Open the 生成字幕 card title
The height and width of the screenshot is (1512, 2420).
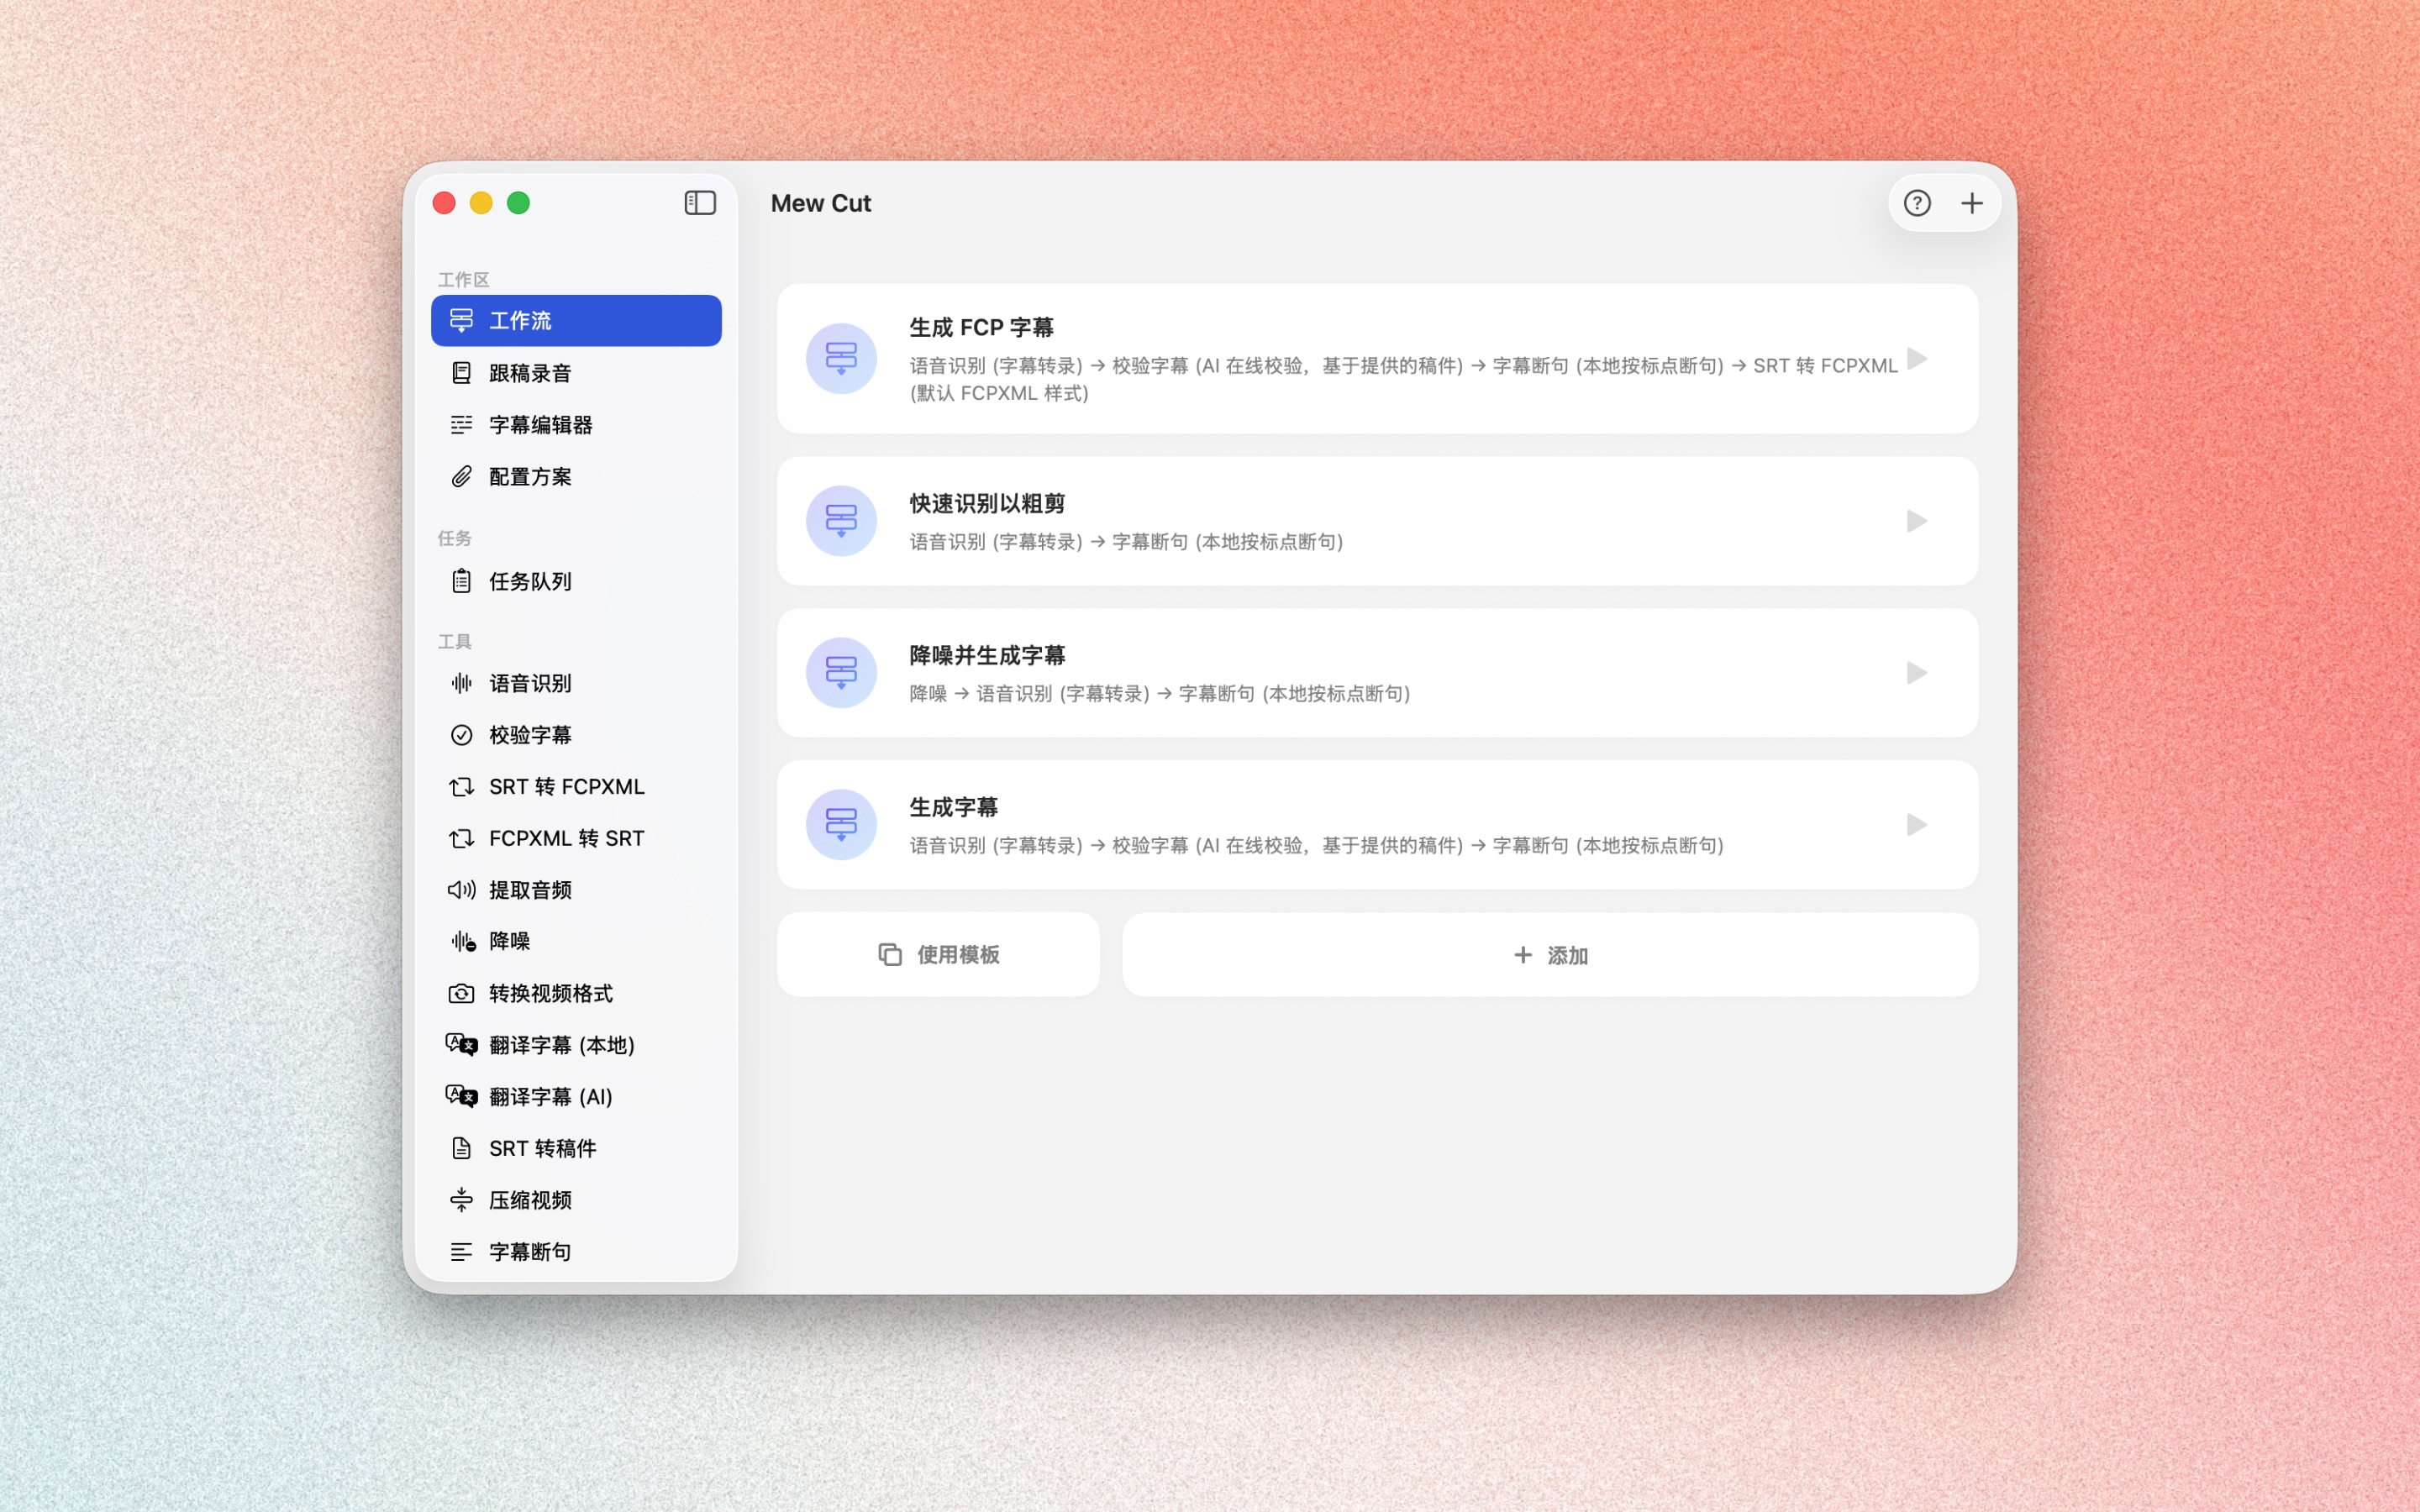point(953,807)
